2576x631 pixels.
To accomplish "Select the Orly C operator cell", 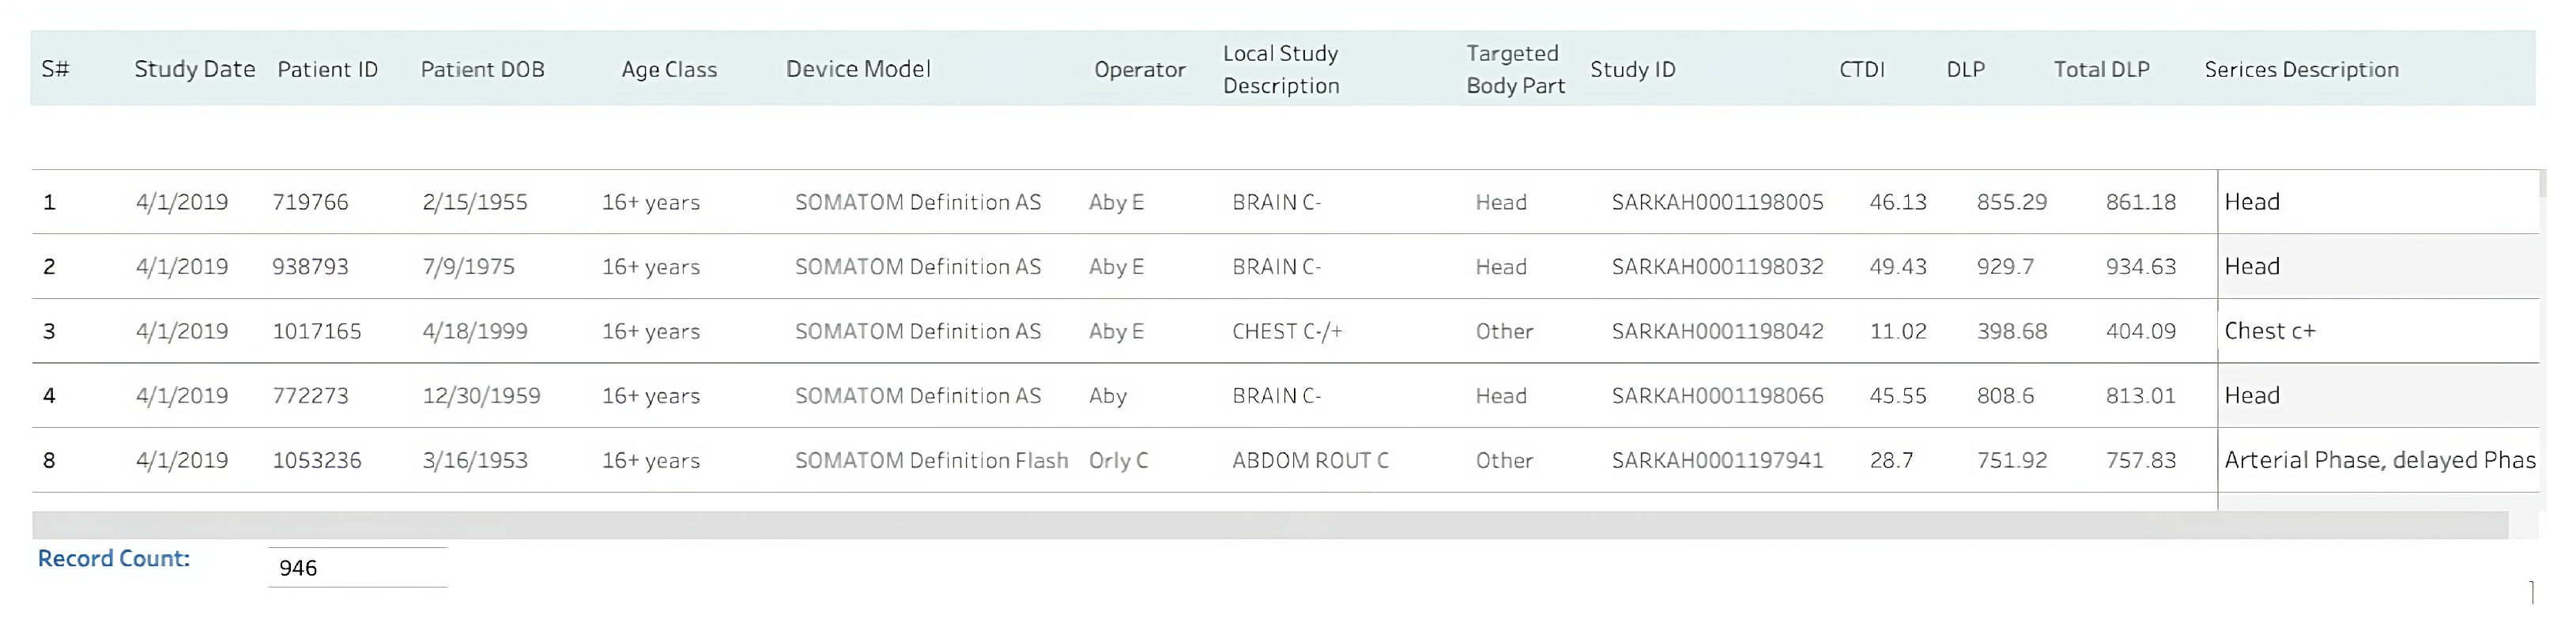I will click(1118, 460).
